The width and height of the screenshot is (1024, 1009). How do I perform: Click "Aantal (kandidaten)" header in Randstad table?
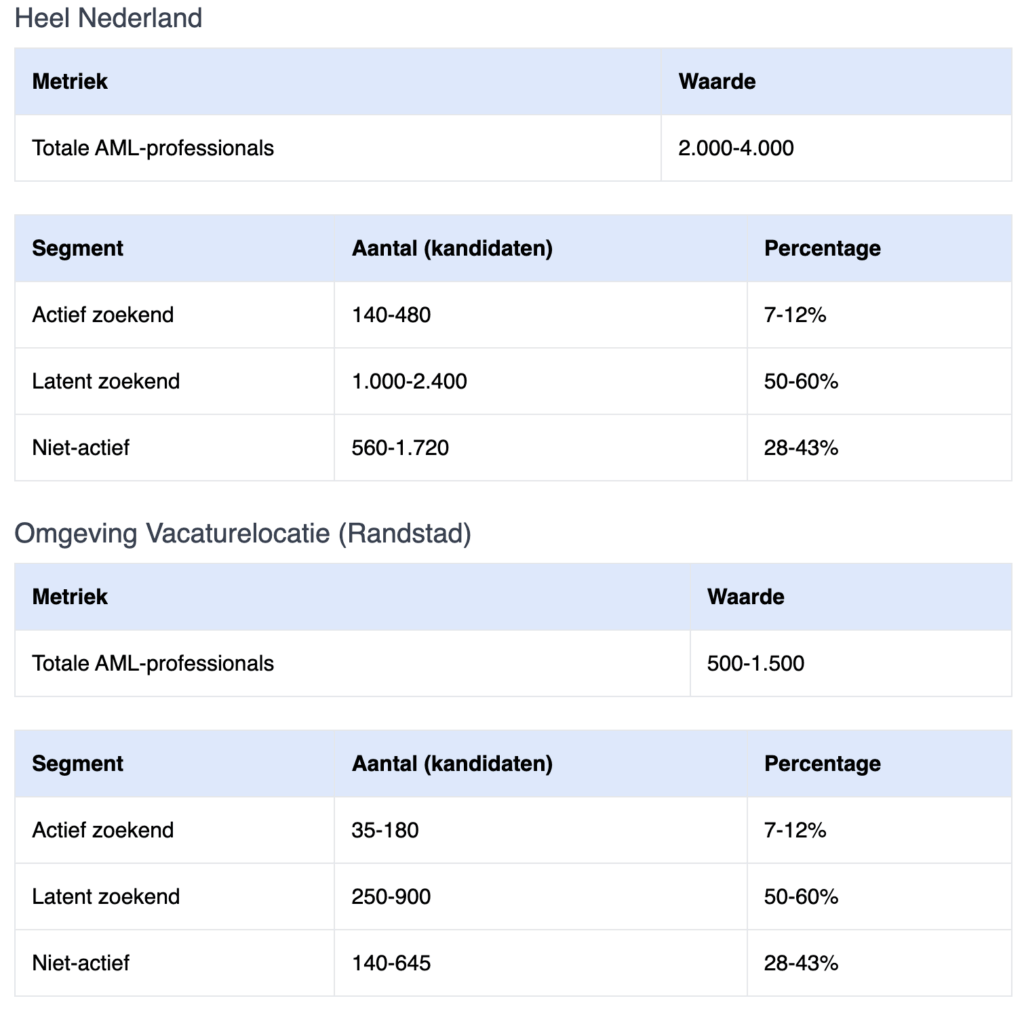452,764
